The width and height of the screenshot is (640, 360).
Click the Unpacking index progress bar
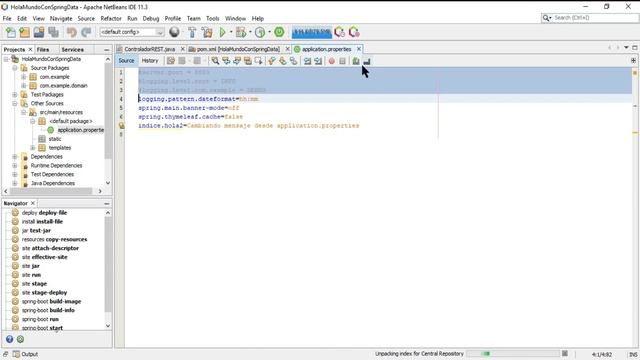click(513, 353)
